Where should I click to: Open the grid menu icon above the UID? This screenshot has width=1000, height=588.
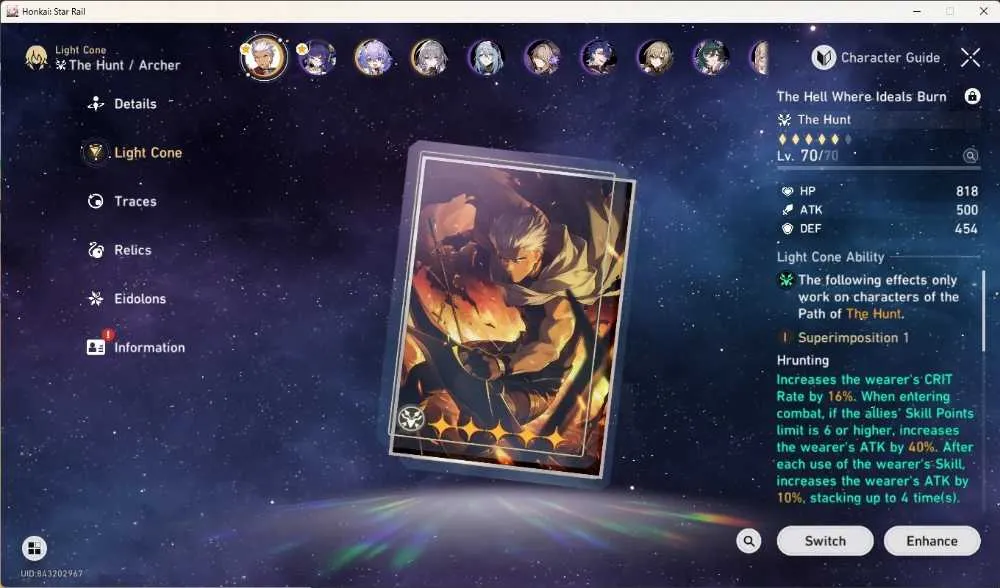(34, 548)
